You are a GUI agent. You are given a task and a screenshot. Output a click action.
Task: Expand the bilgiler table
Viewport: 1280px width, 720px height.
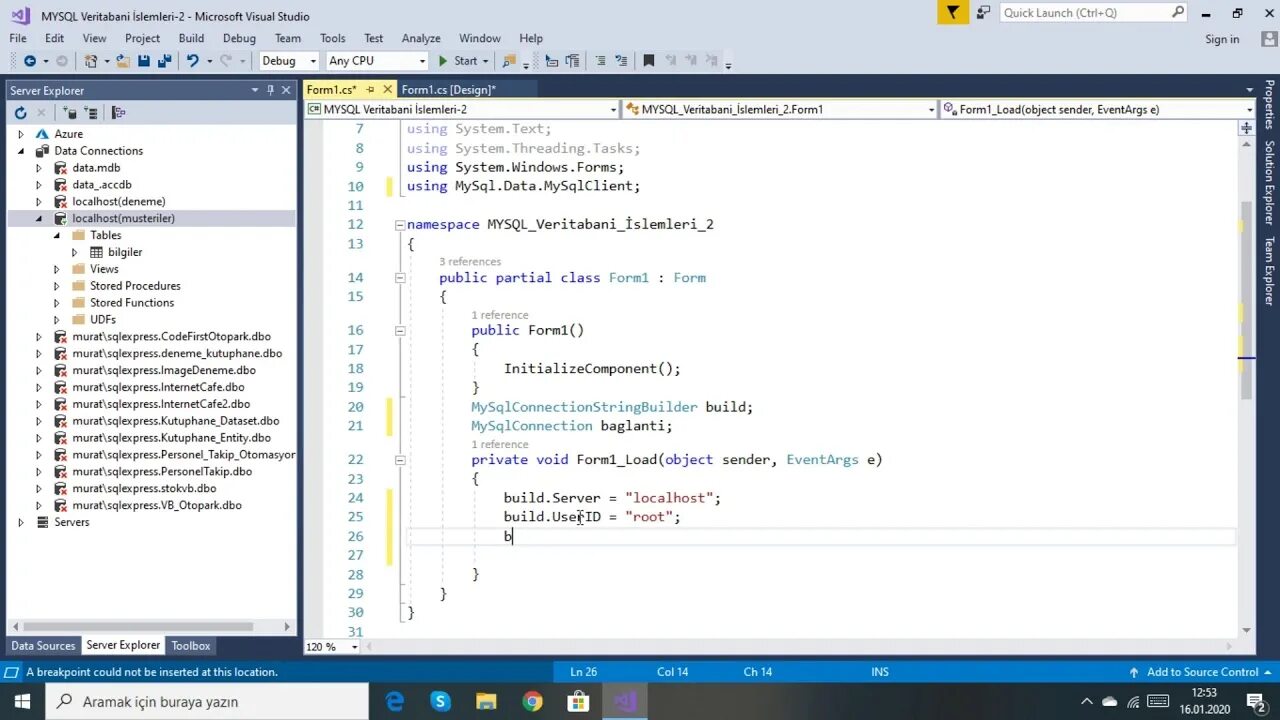pyautogui.click(x=74, y=252)
